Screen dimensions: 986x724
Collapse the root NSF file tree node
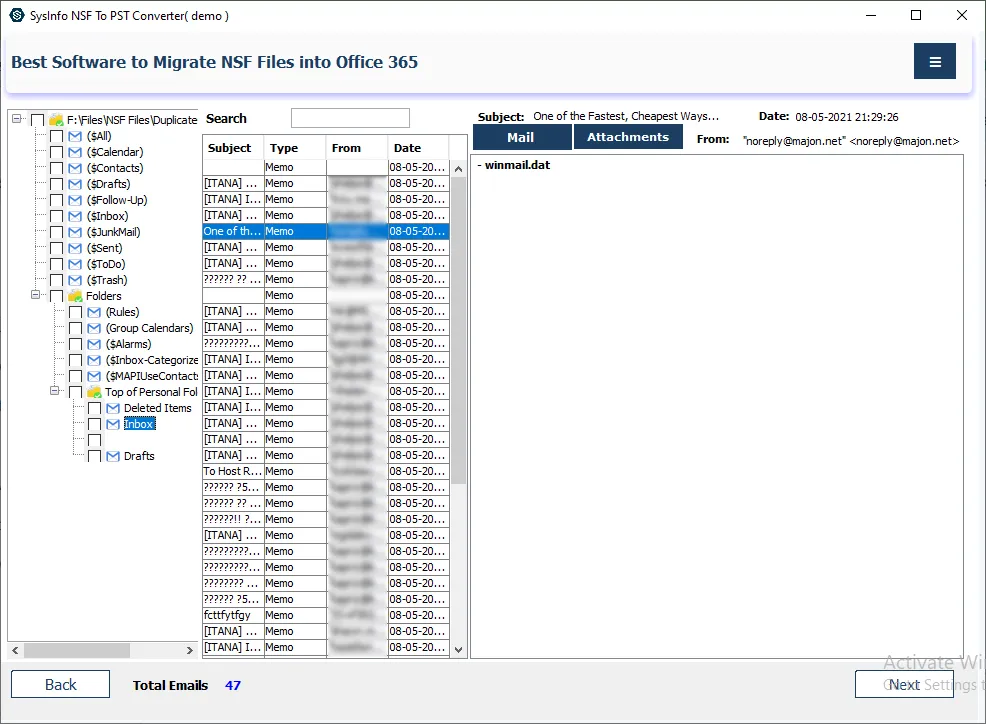18,120
